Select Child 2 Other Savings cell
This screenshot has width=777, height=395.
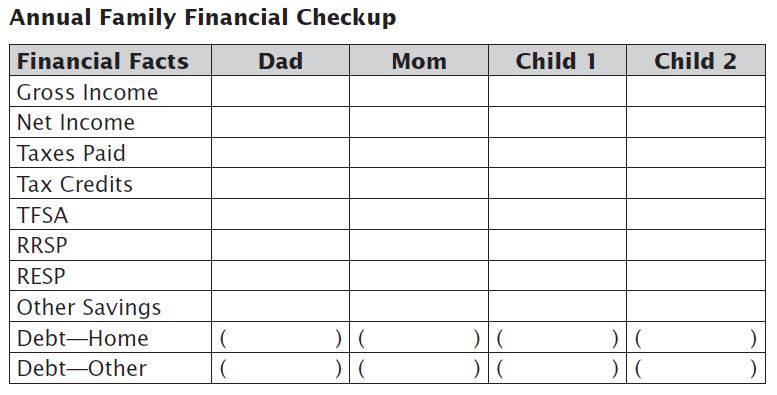pos(696,306)
